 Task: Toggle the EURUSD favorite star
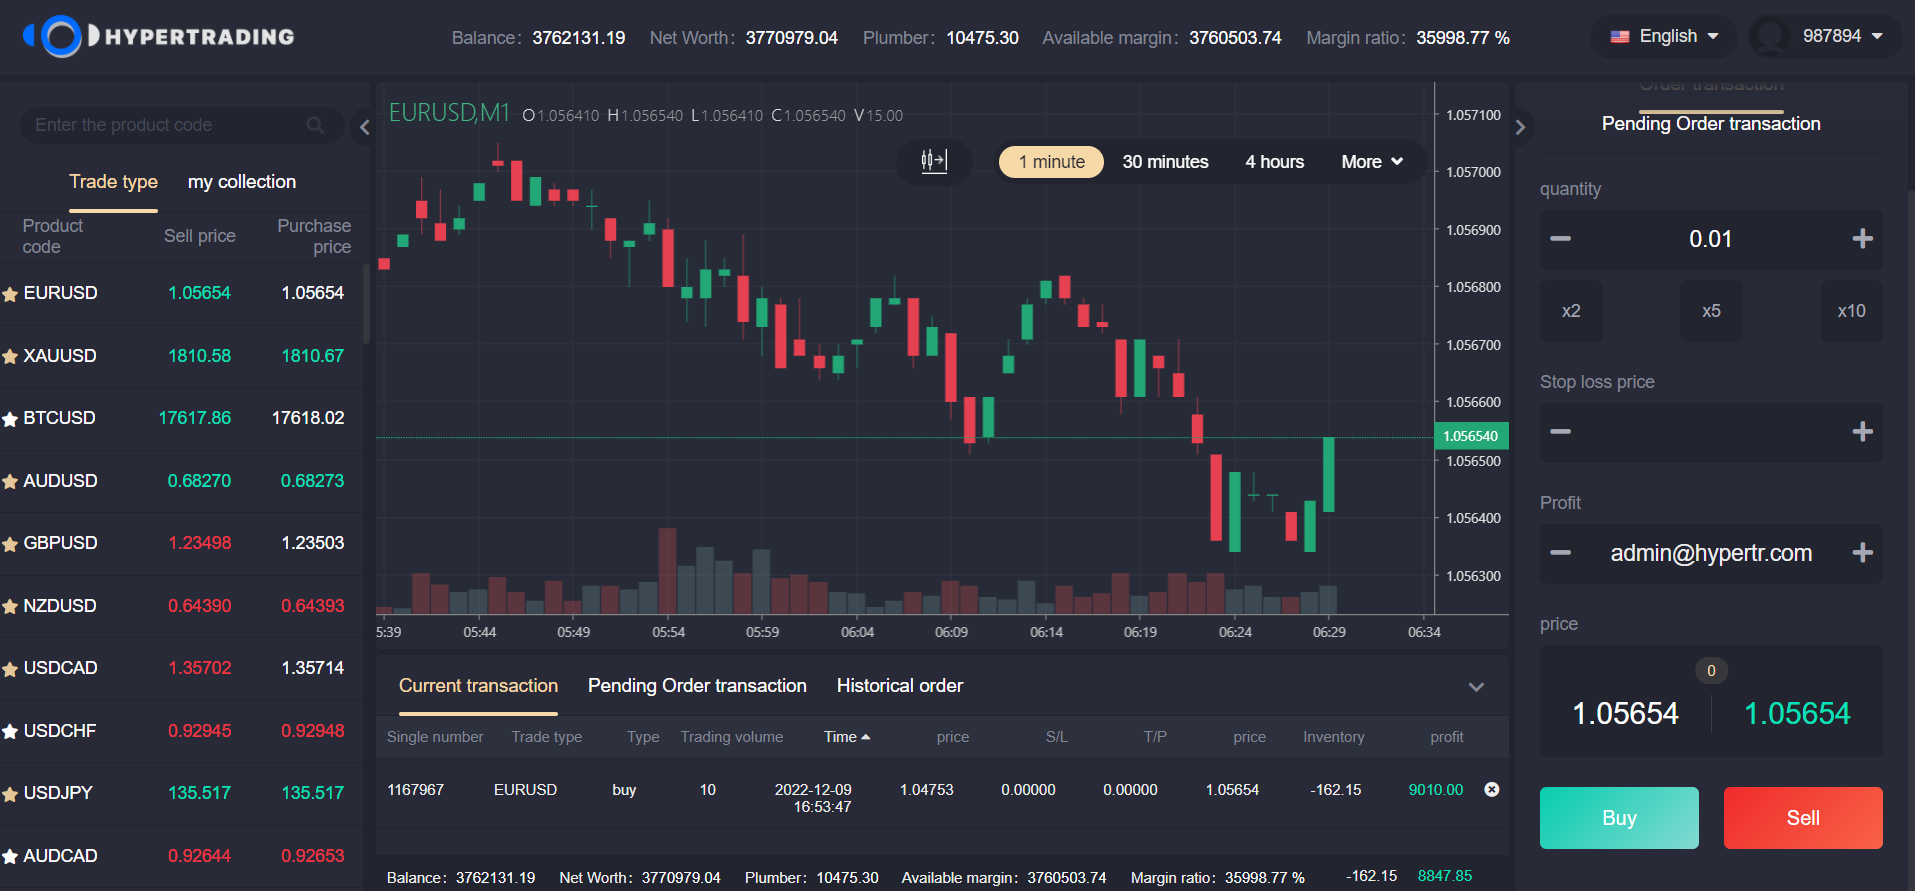click(10, 294)
